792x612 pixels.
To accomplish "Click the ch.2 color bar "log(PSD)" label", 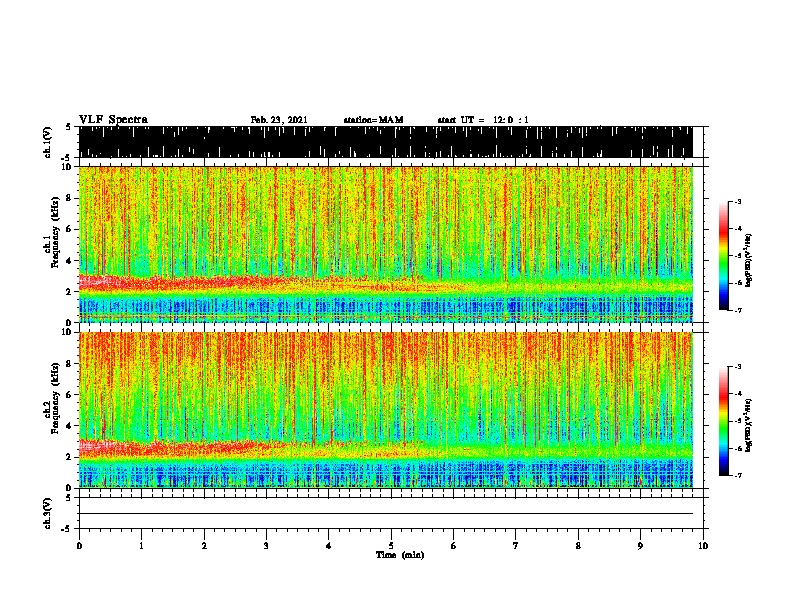I will tap(749, 425).
